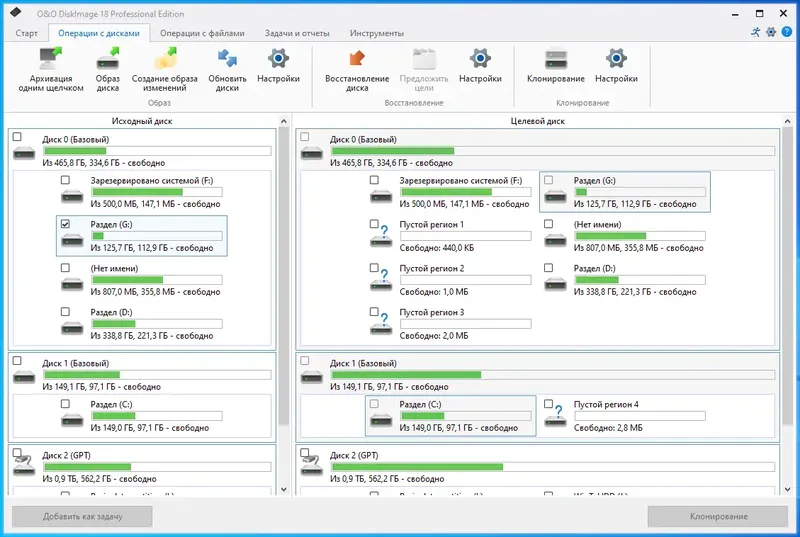
Task: Check the target Пустой регион 3 checkbox
Action: 374,311
